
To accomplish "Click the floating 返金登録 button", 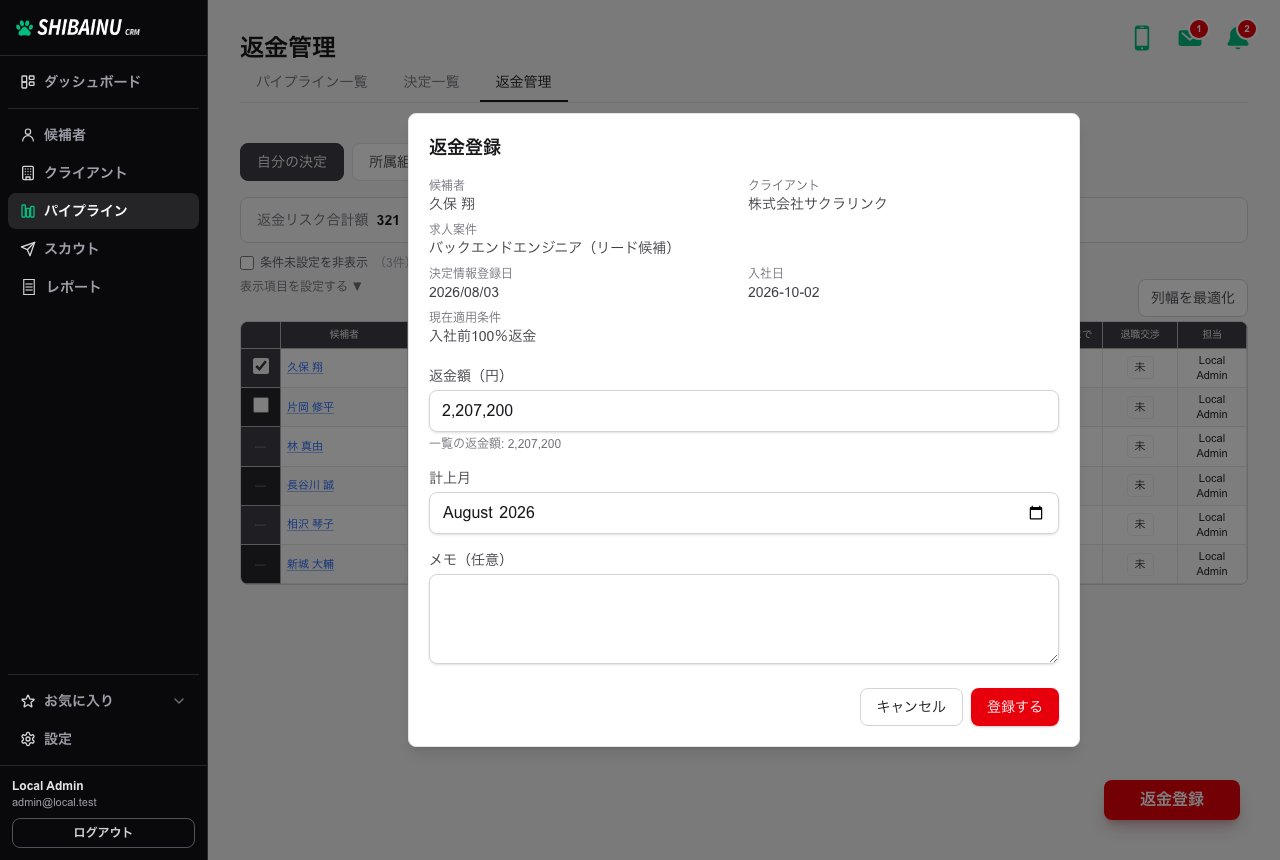I will click(x=1172, y=800).
